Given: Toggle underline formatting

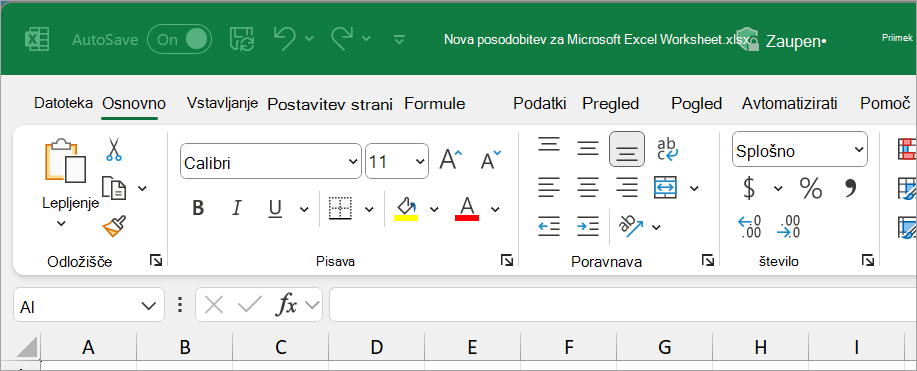Looking at the screenshot, I should coord(275,208).
